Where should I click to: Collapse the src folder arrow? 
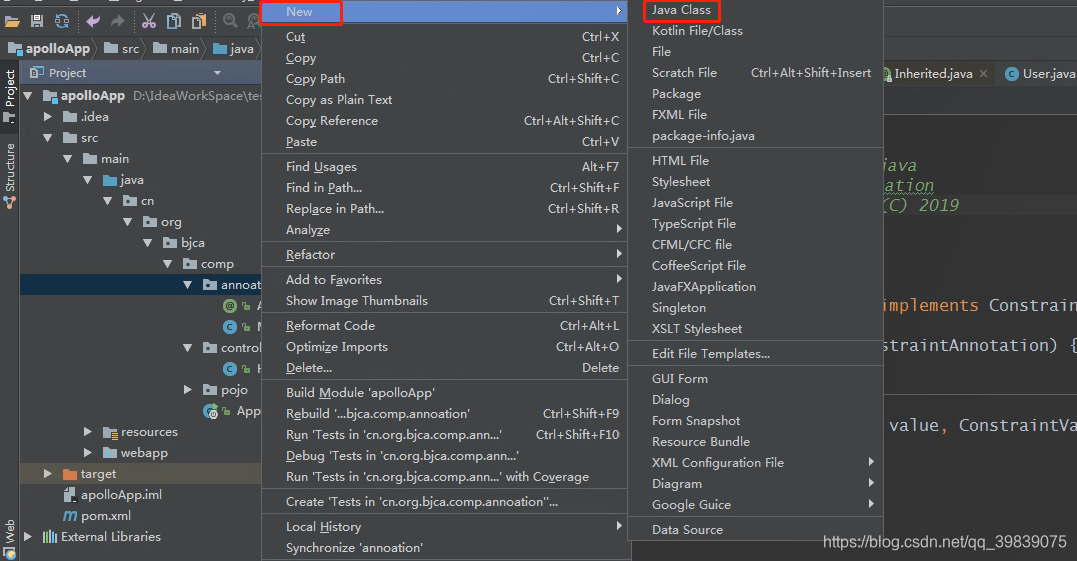(48, 138)
